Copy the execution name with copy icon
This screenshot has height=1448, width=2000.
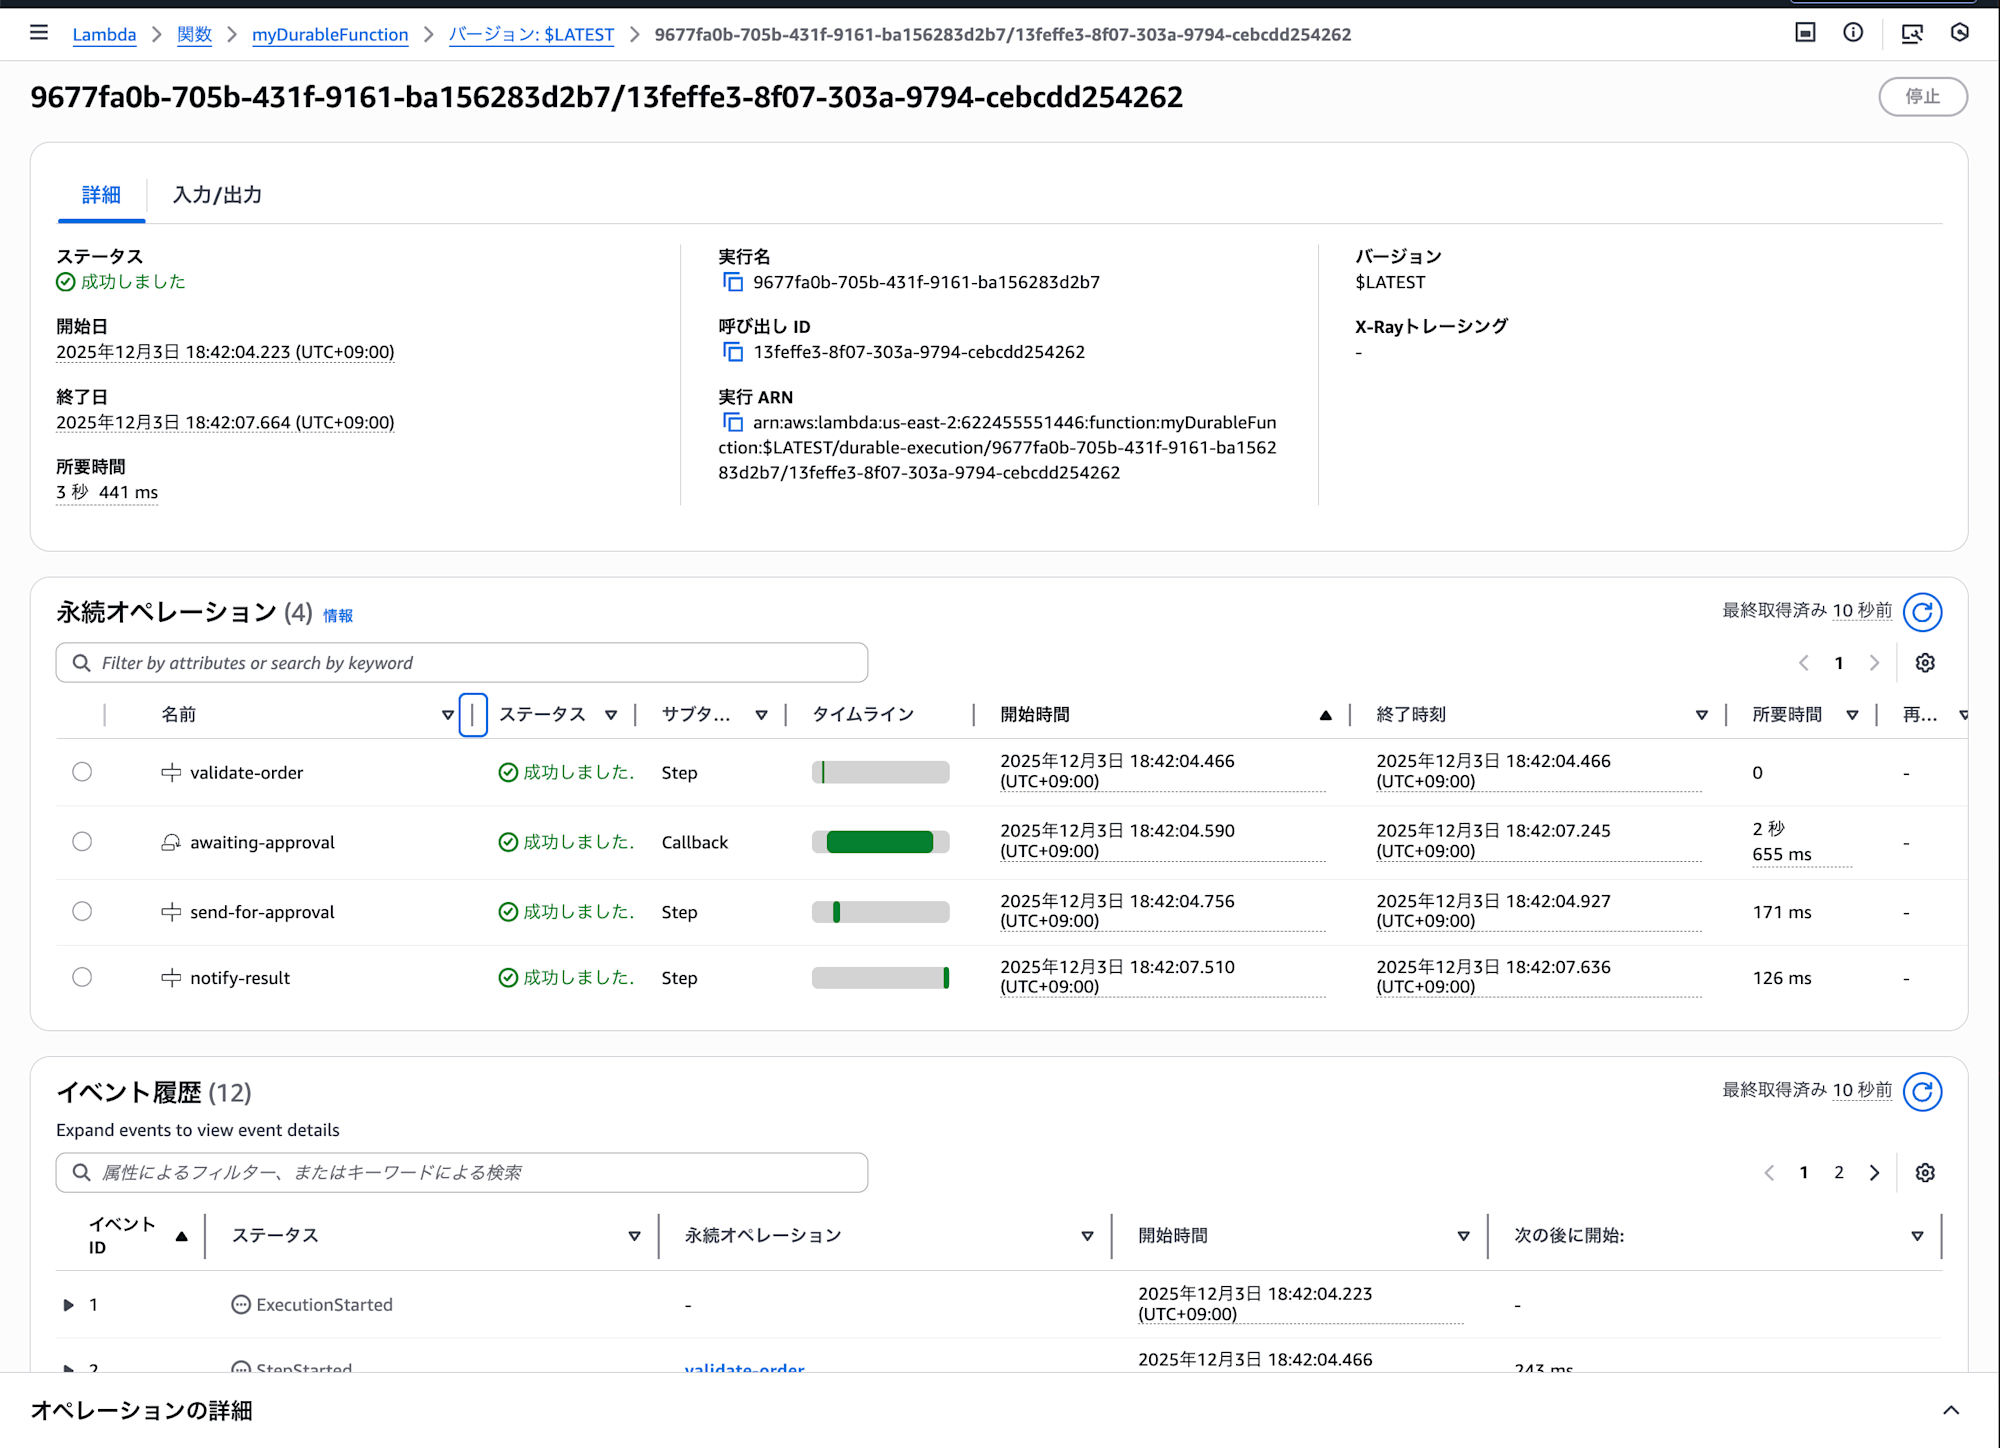[x=733, y=282]
